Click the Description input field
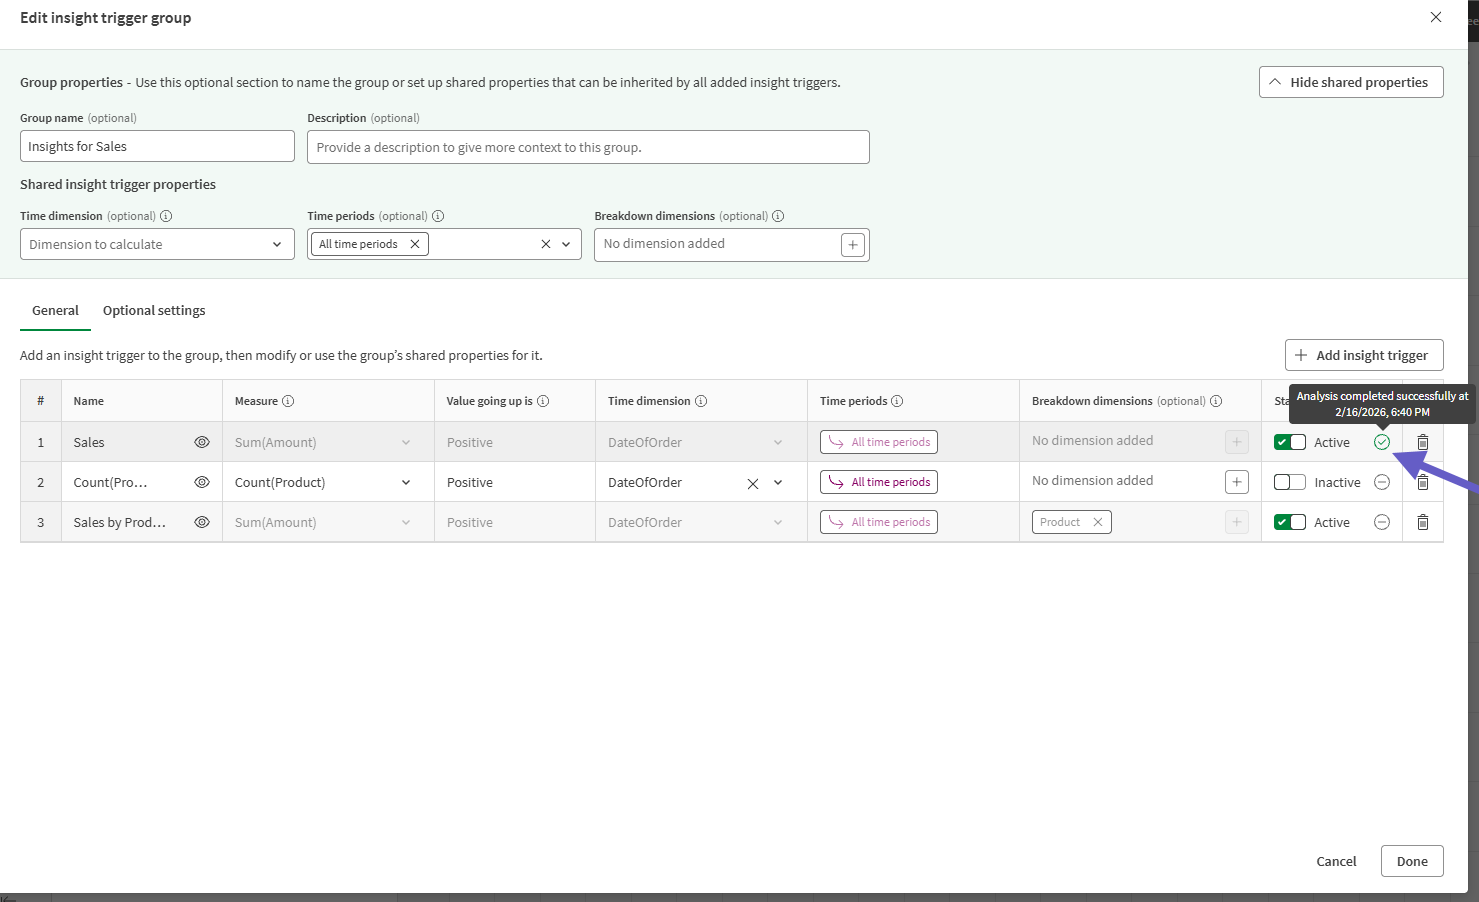 click(x=588, y=147)
